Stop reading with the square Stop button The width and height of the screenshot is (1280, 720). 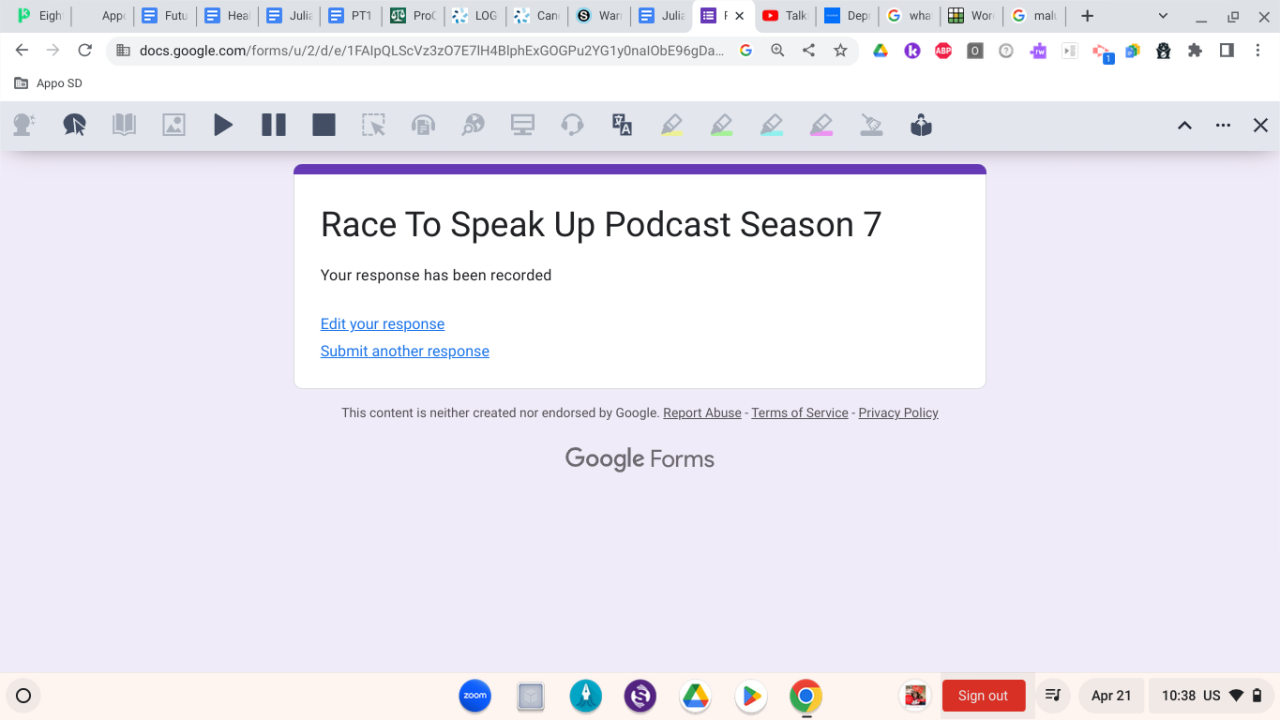point(323,125)
